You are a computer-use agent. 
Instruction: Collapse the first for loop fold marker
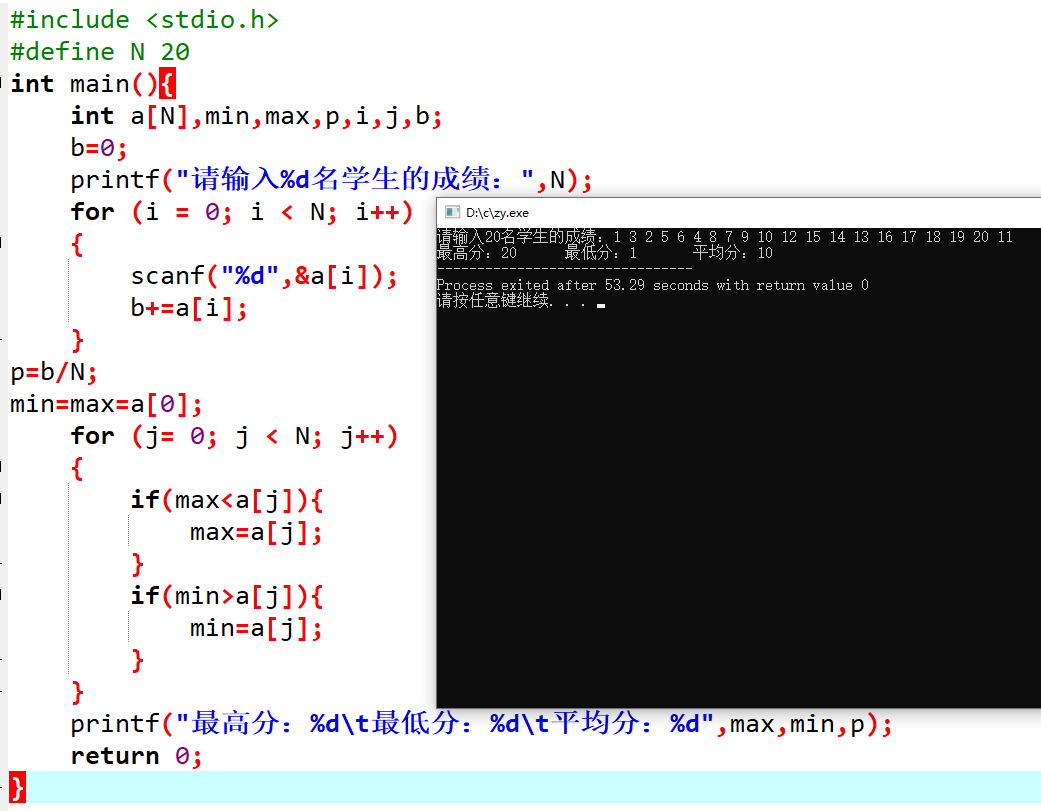[3, 243]
